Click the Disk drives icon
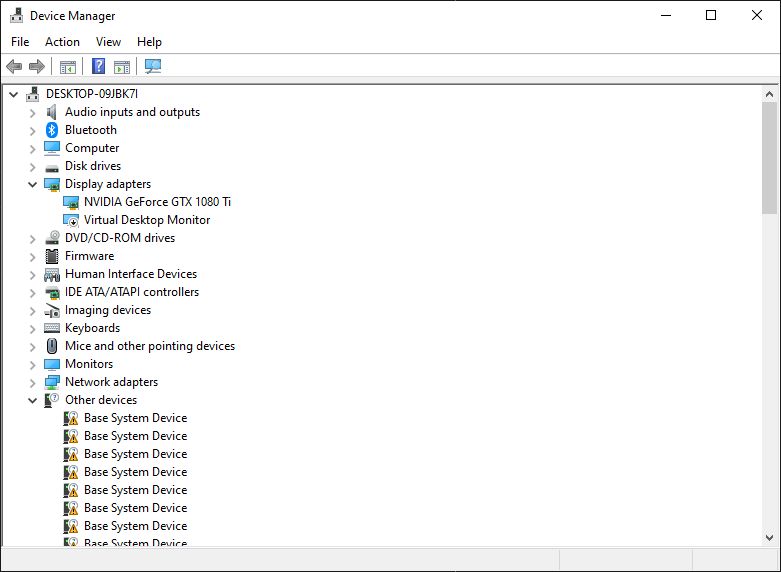Image resolution: width=781 pixels, height=572 pixels. [x=52, y=167]
